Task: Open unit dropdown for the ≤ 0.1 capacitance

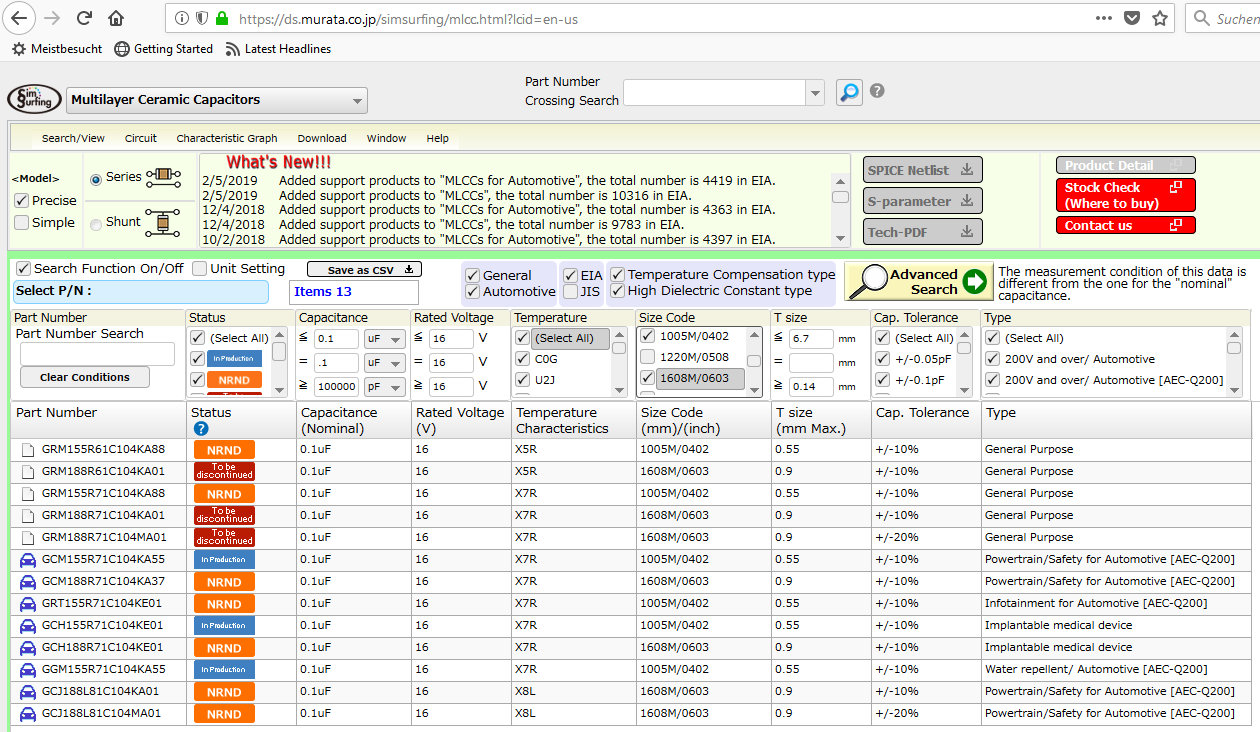Action: click(x=384, y=339)
